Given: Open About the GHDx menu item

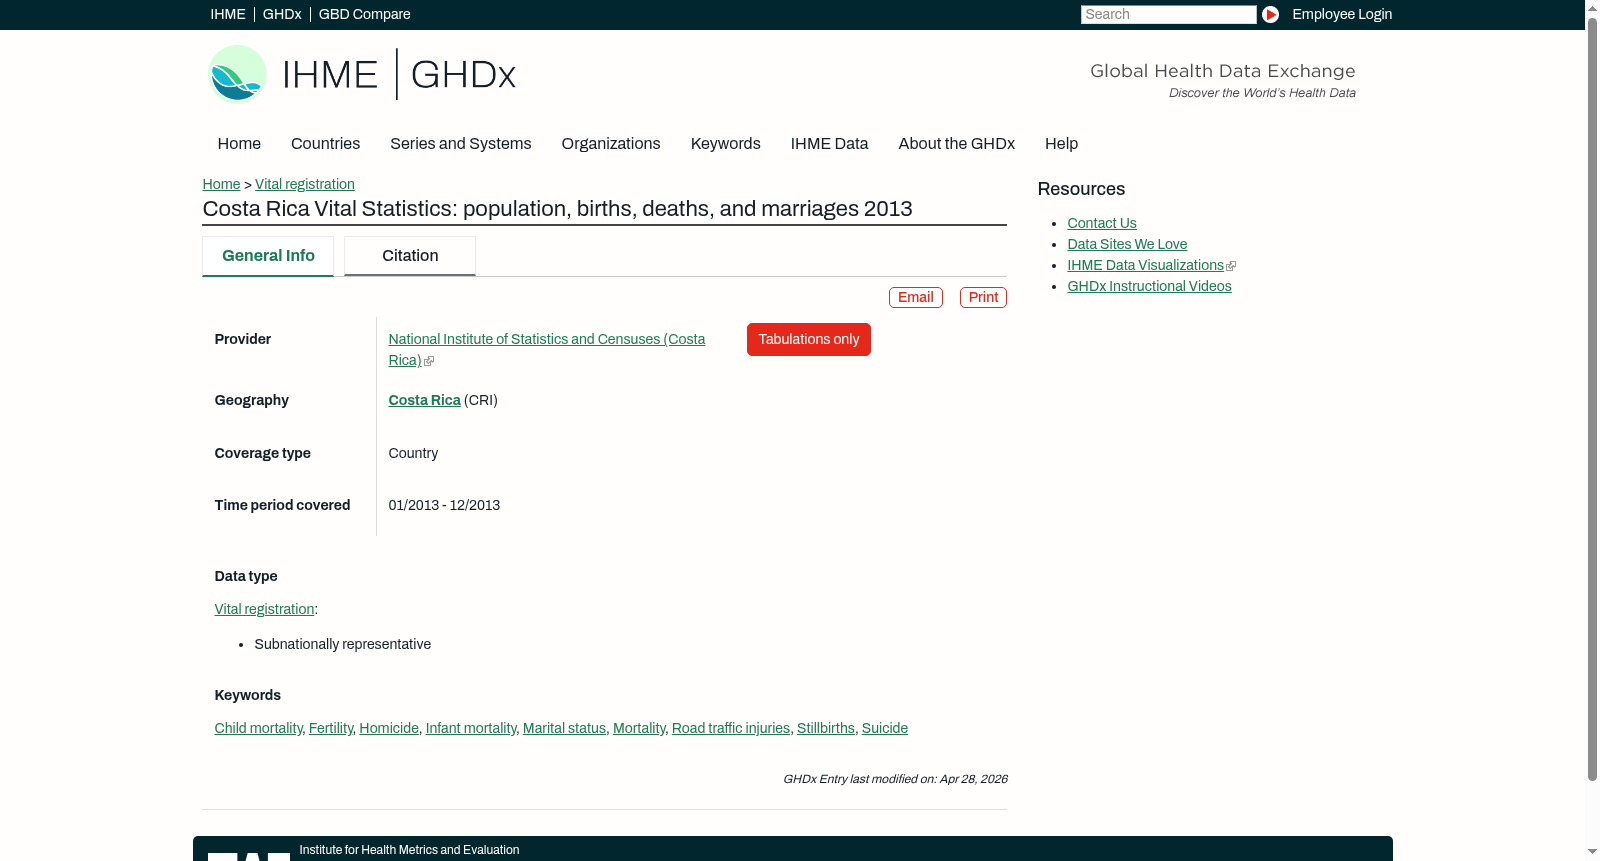Looking at the screenshot, I should tap(956, 144).
